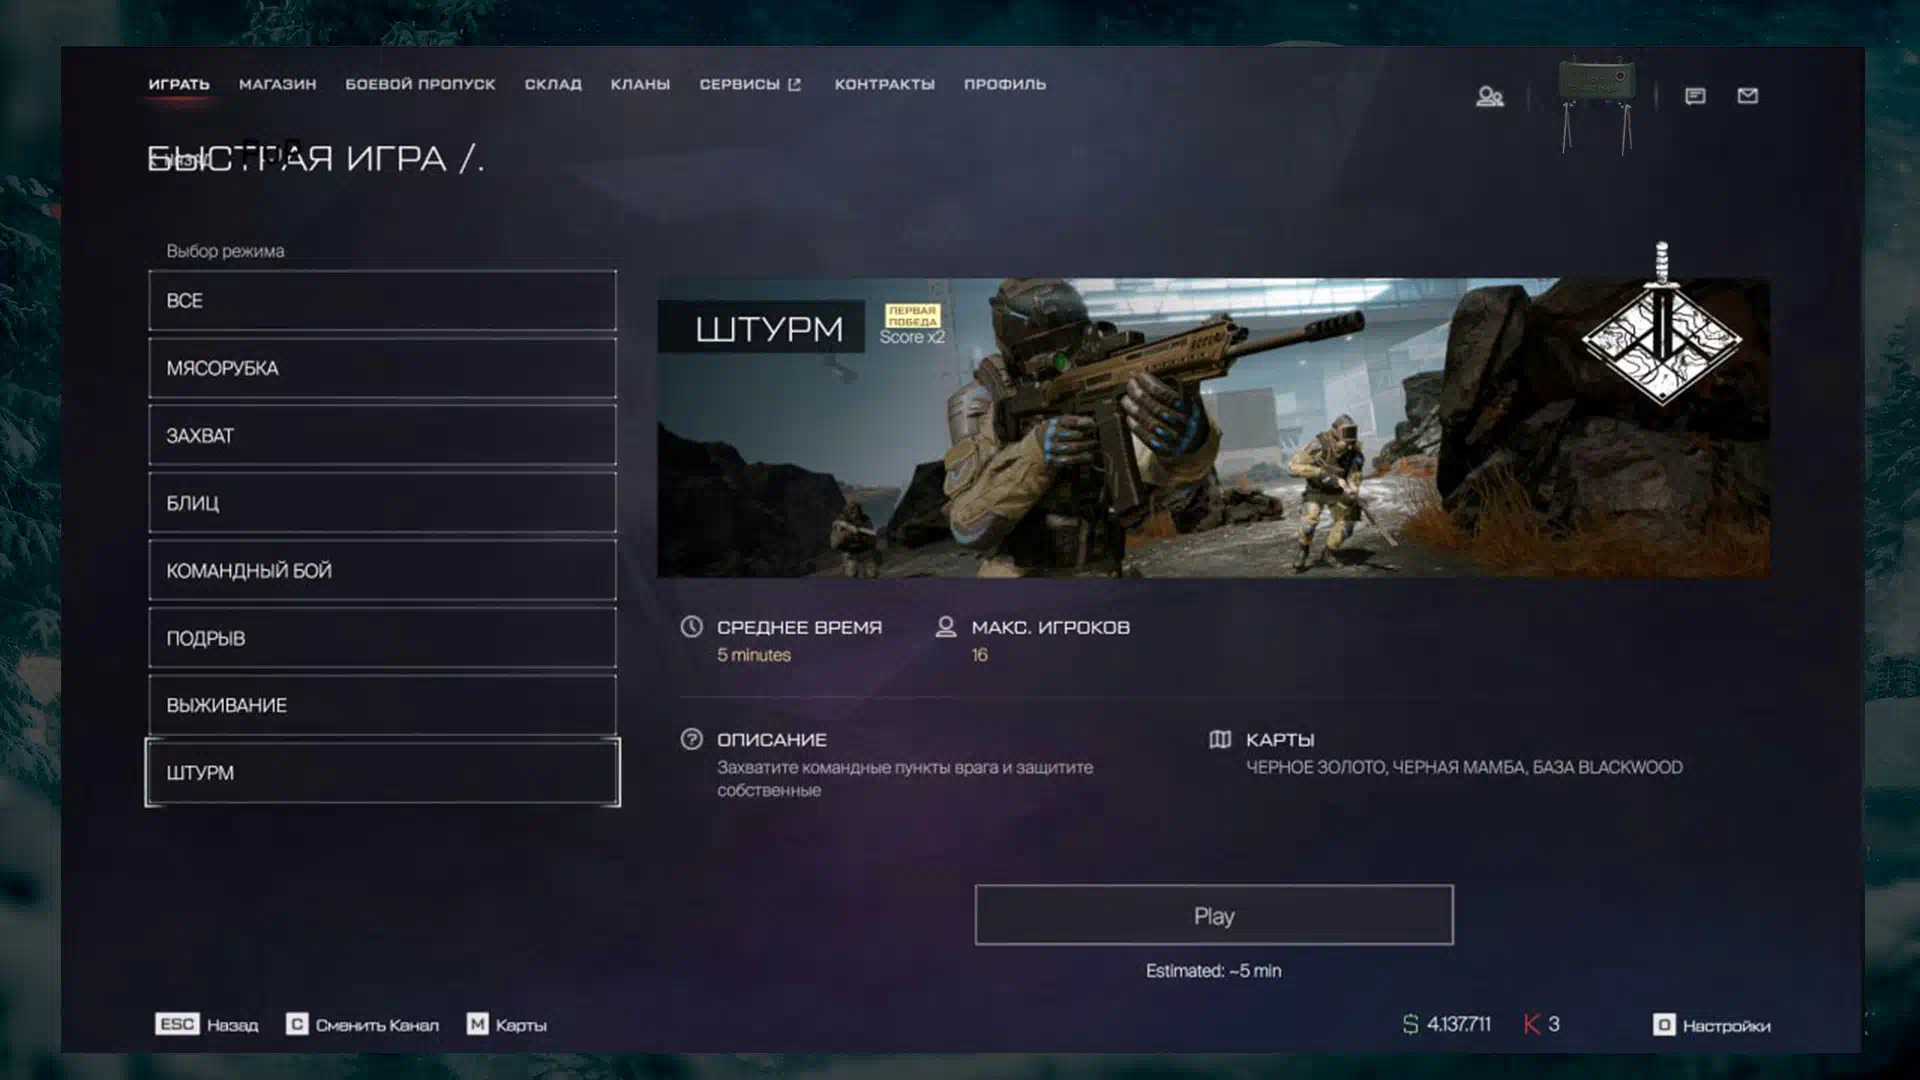Click the Штурм title on banner
The width and height of the screenshot is (1920, 1080).
tap(769, 328)
